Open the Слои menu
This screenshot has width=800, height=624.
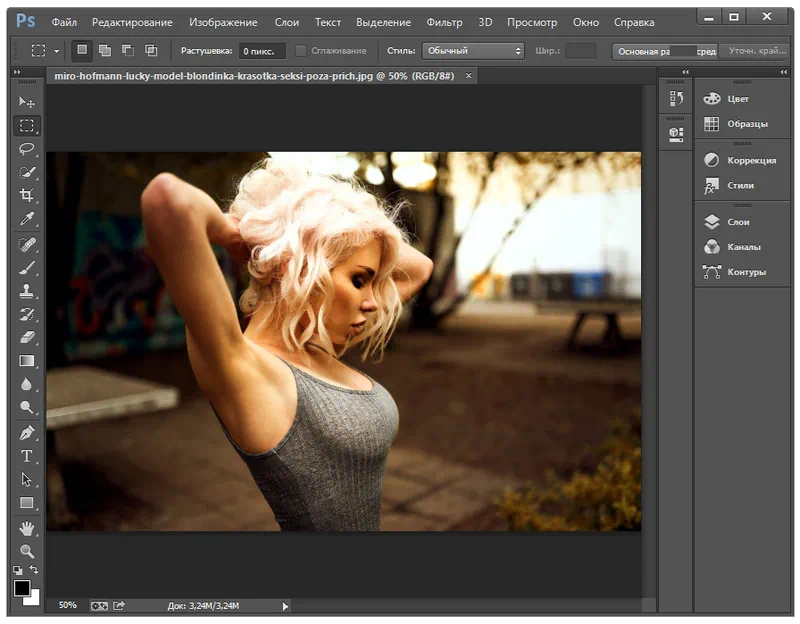click(287, 22)
